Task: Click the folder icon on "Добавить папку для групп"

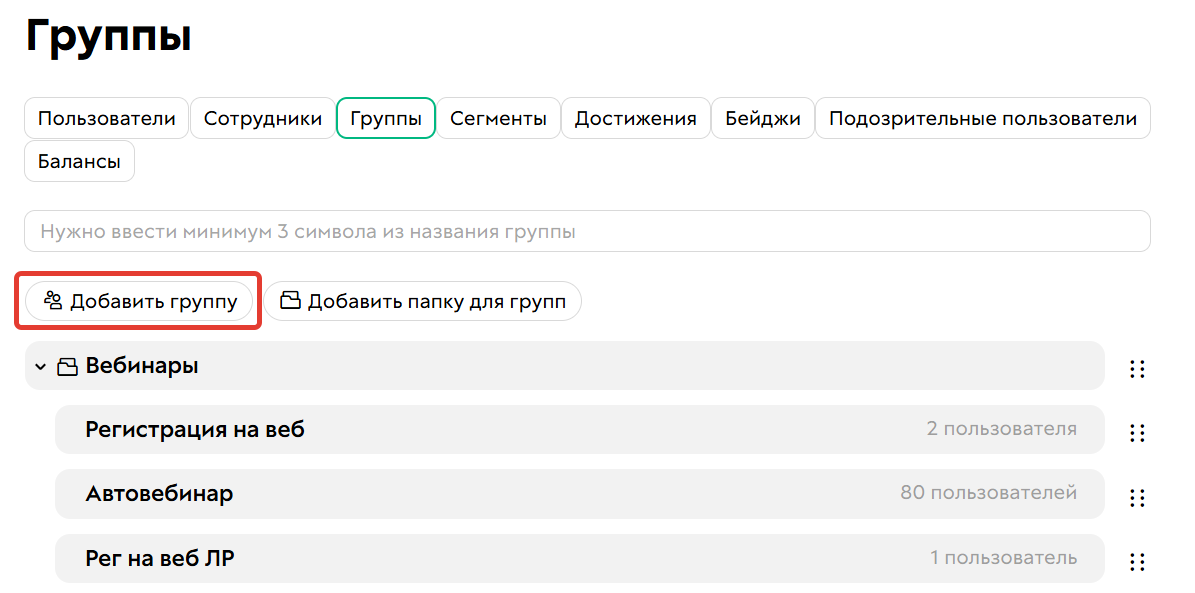Action: pos(291,300)
